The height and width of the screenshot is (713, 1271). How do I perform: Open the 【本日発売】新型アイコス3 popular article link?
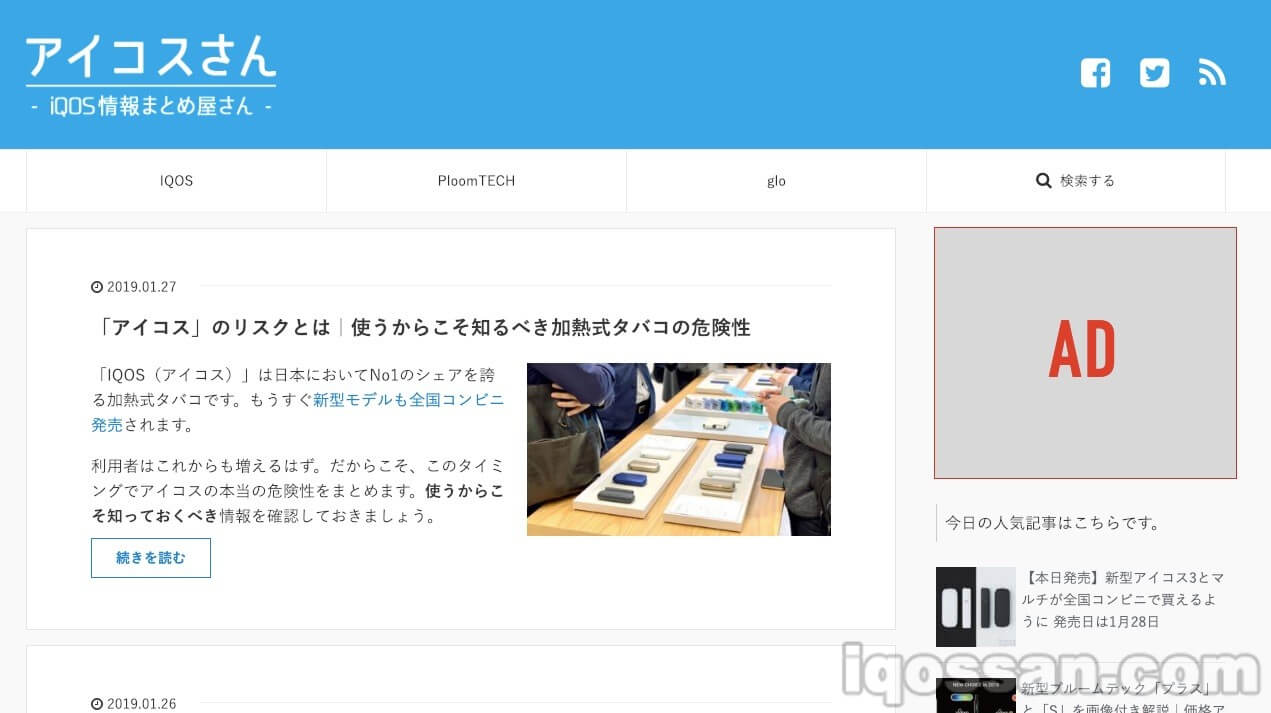pyautogui.click(x=1123, y=600)
